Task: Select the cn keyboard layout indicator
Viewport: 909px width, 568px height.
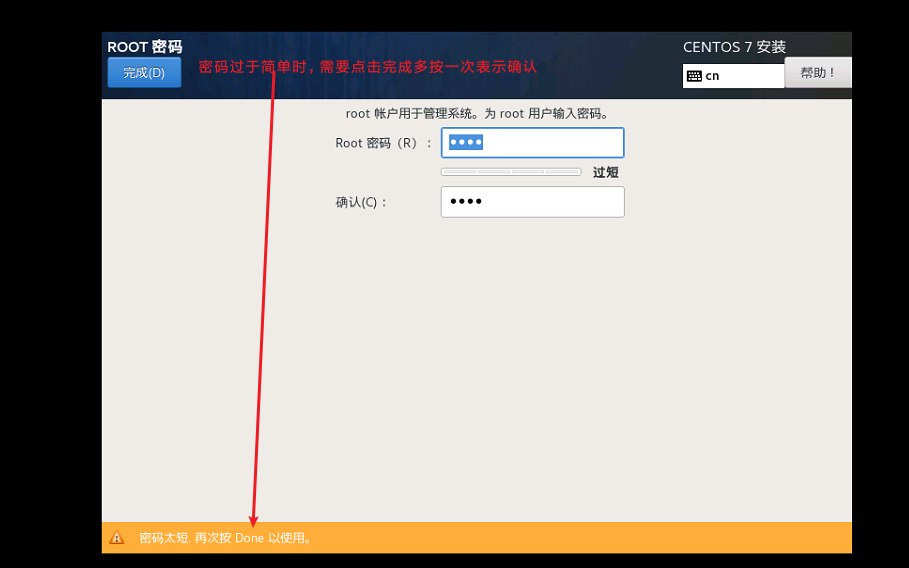Action: click(x=733, y=76)
